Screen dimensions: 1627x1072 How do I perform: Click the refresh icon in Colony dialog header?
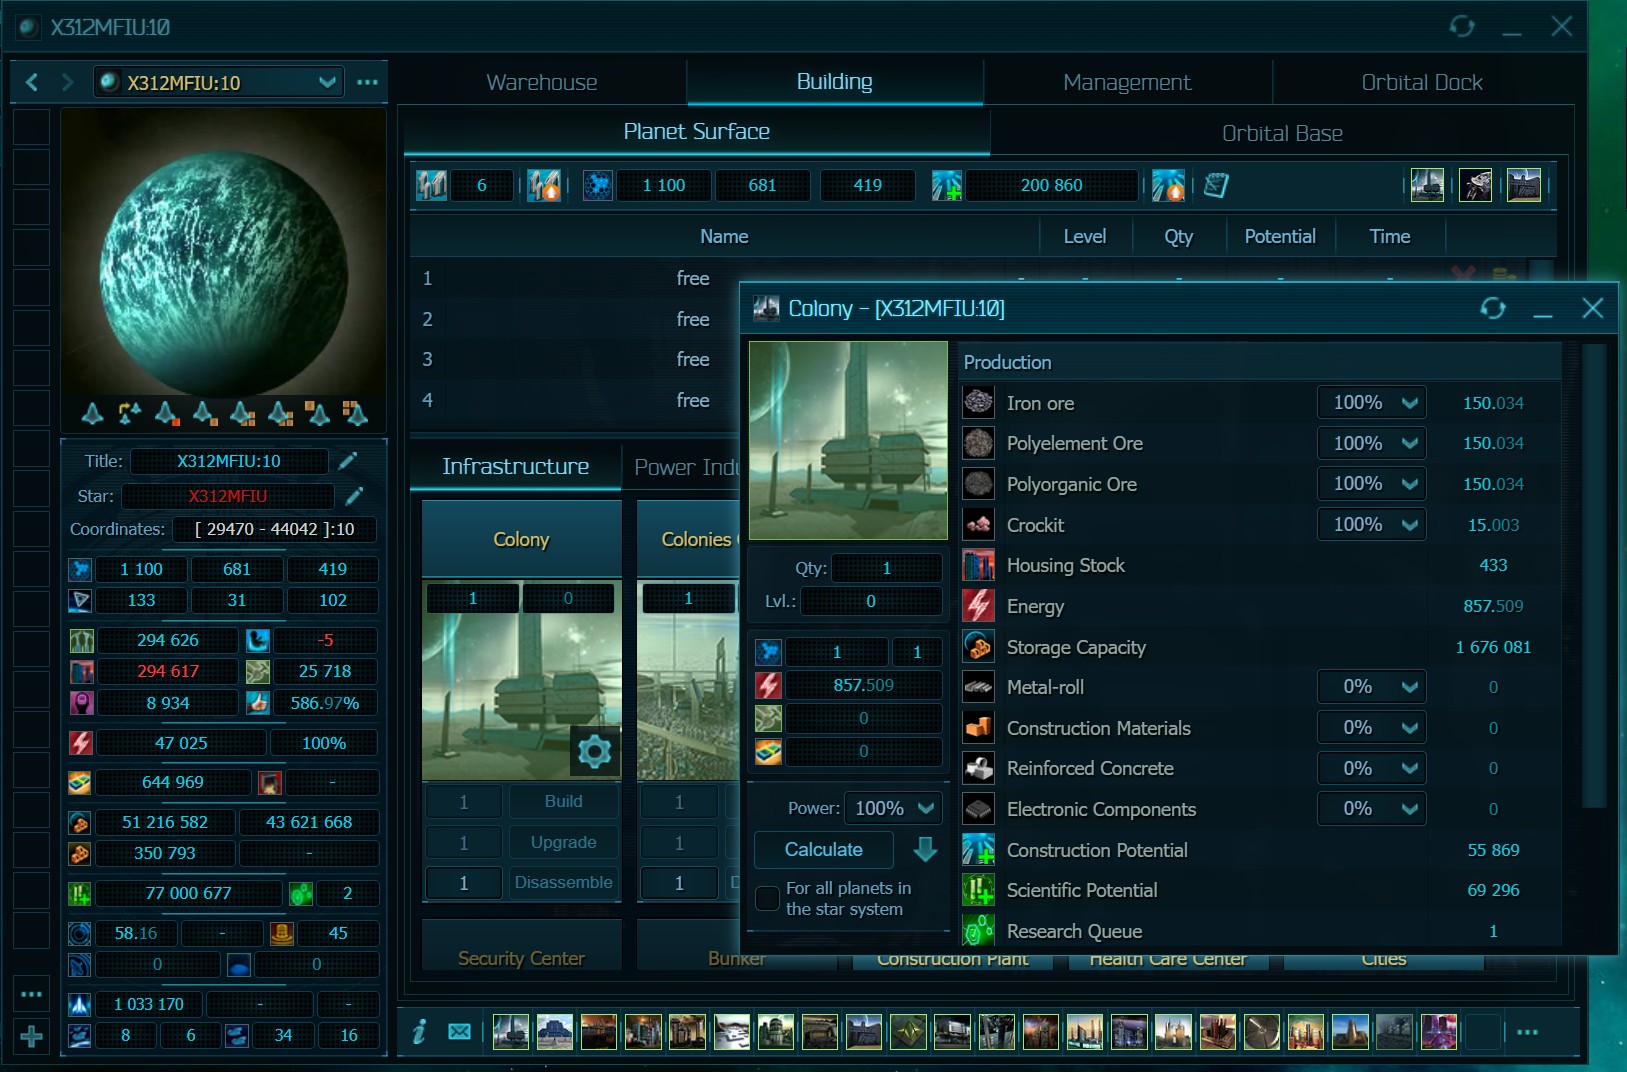(1492, 309)
